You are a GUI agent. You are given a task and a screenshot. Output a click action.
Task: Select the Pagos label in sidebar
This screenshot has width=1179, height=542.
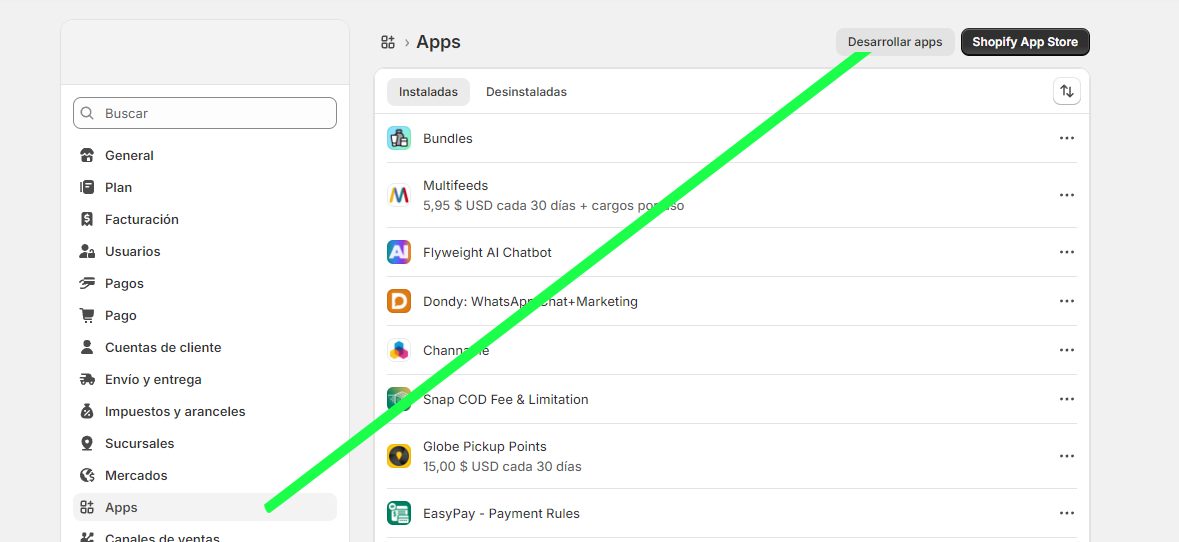point(124,283)
